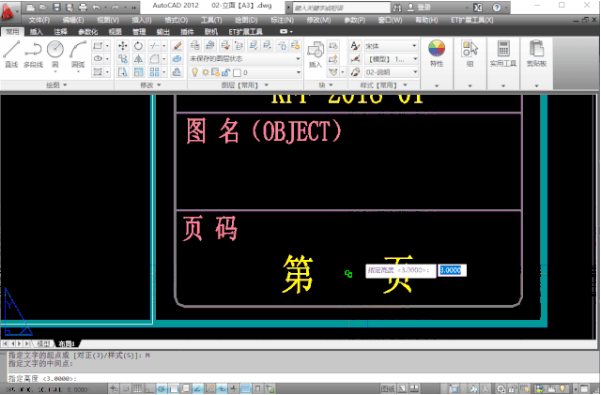Click the Offset tool icon

[177, 72]
